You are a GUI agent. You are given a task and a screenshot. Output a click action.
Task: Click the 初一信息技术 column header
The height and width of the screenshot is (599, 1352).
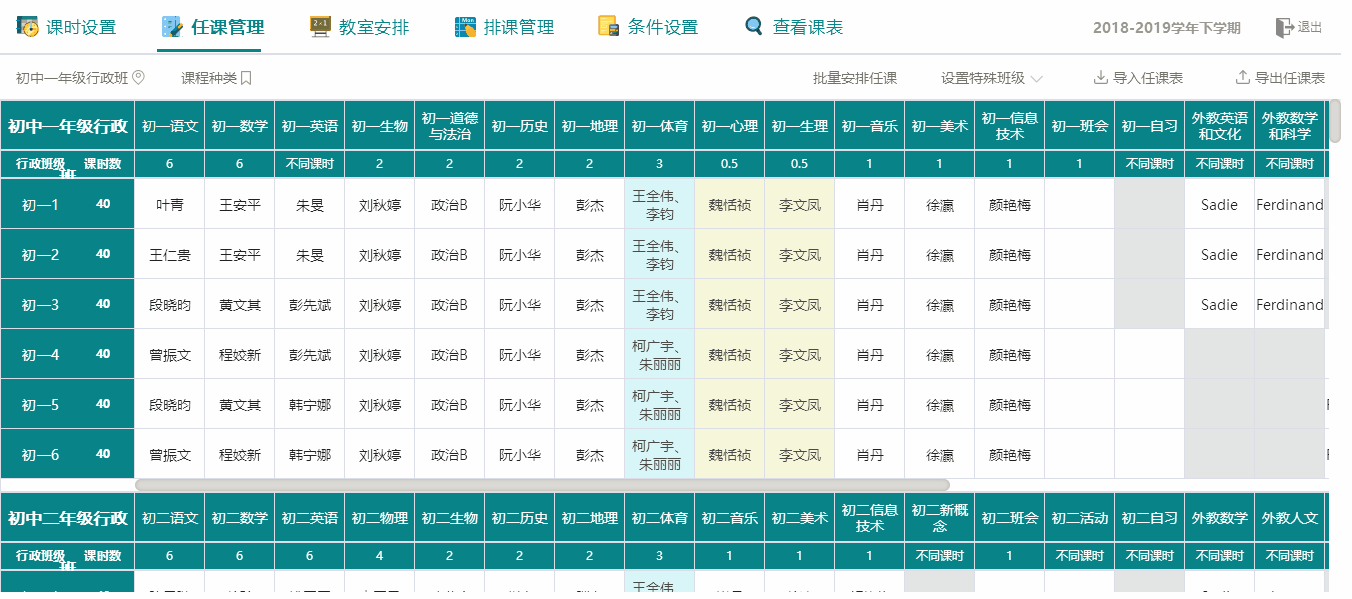[x=1010, y=126]
